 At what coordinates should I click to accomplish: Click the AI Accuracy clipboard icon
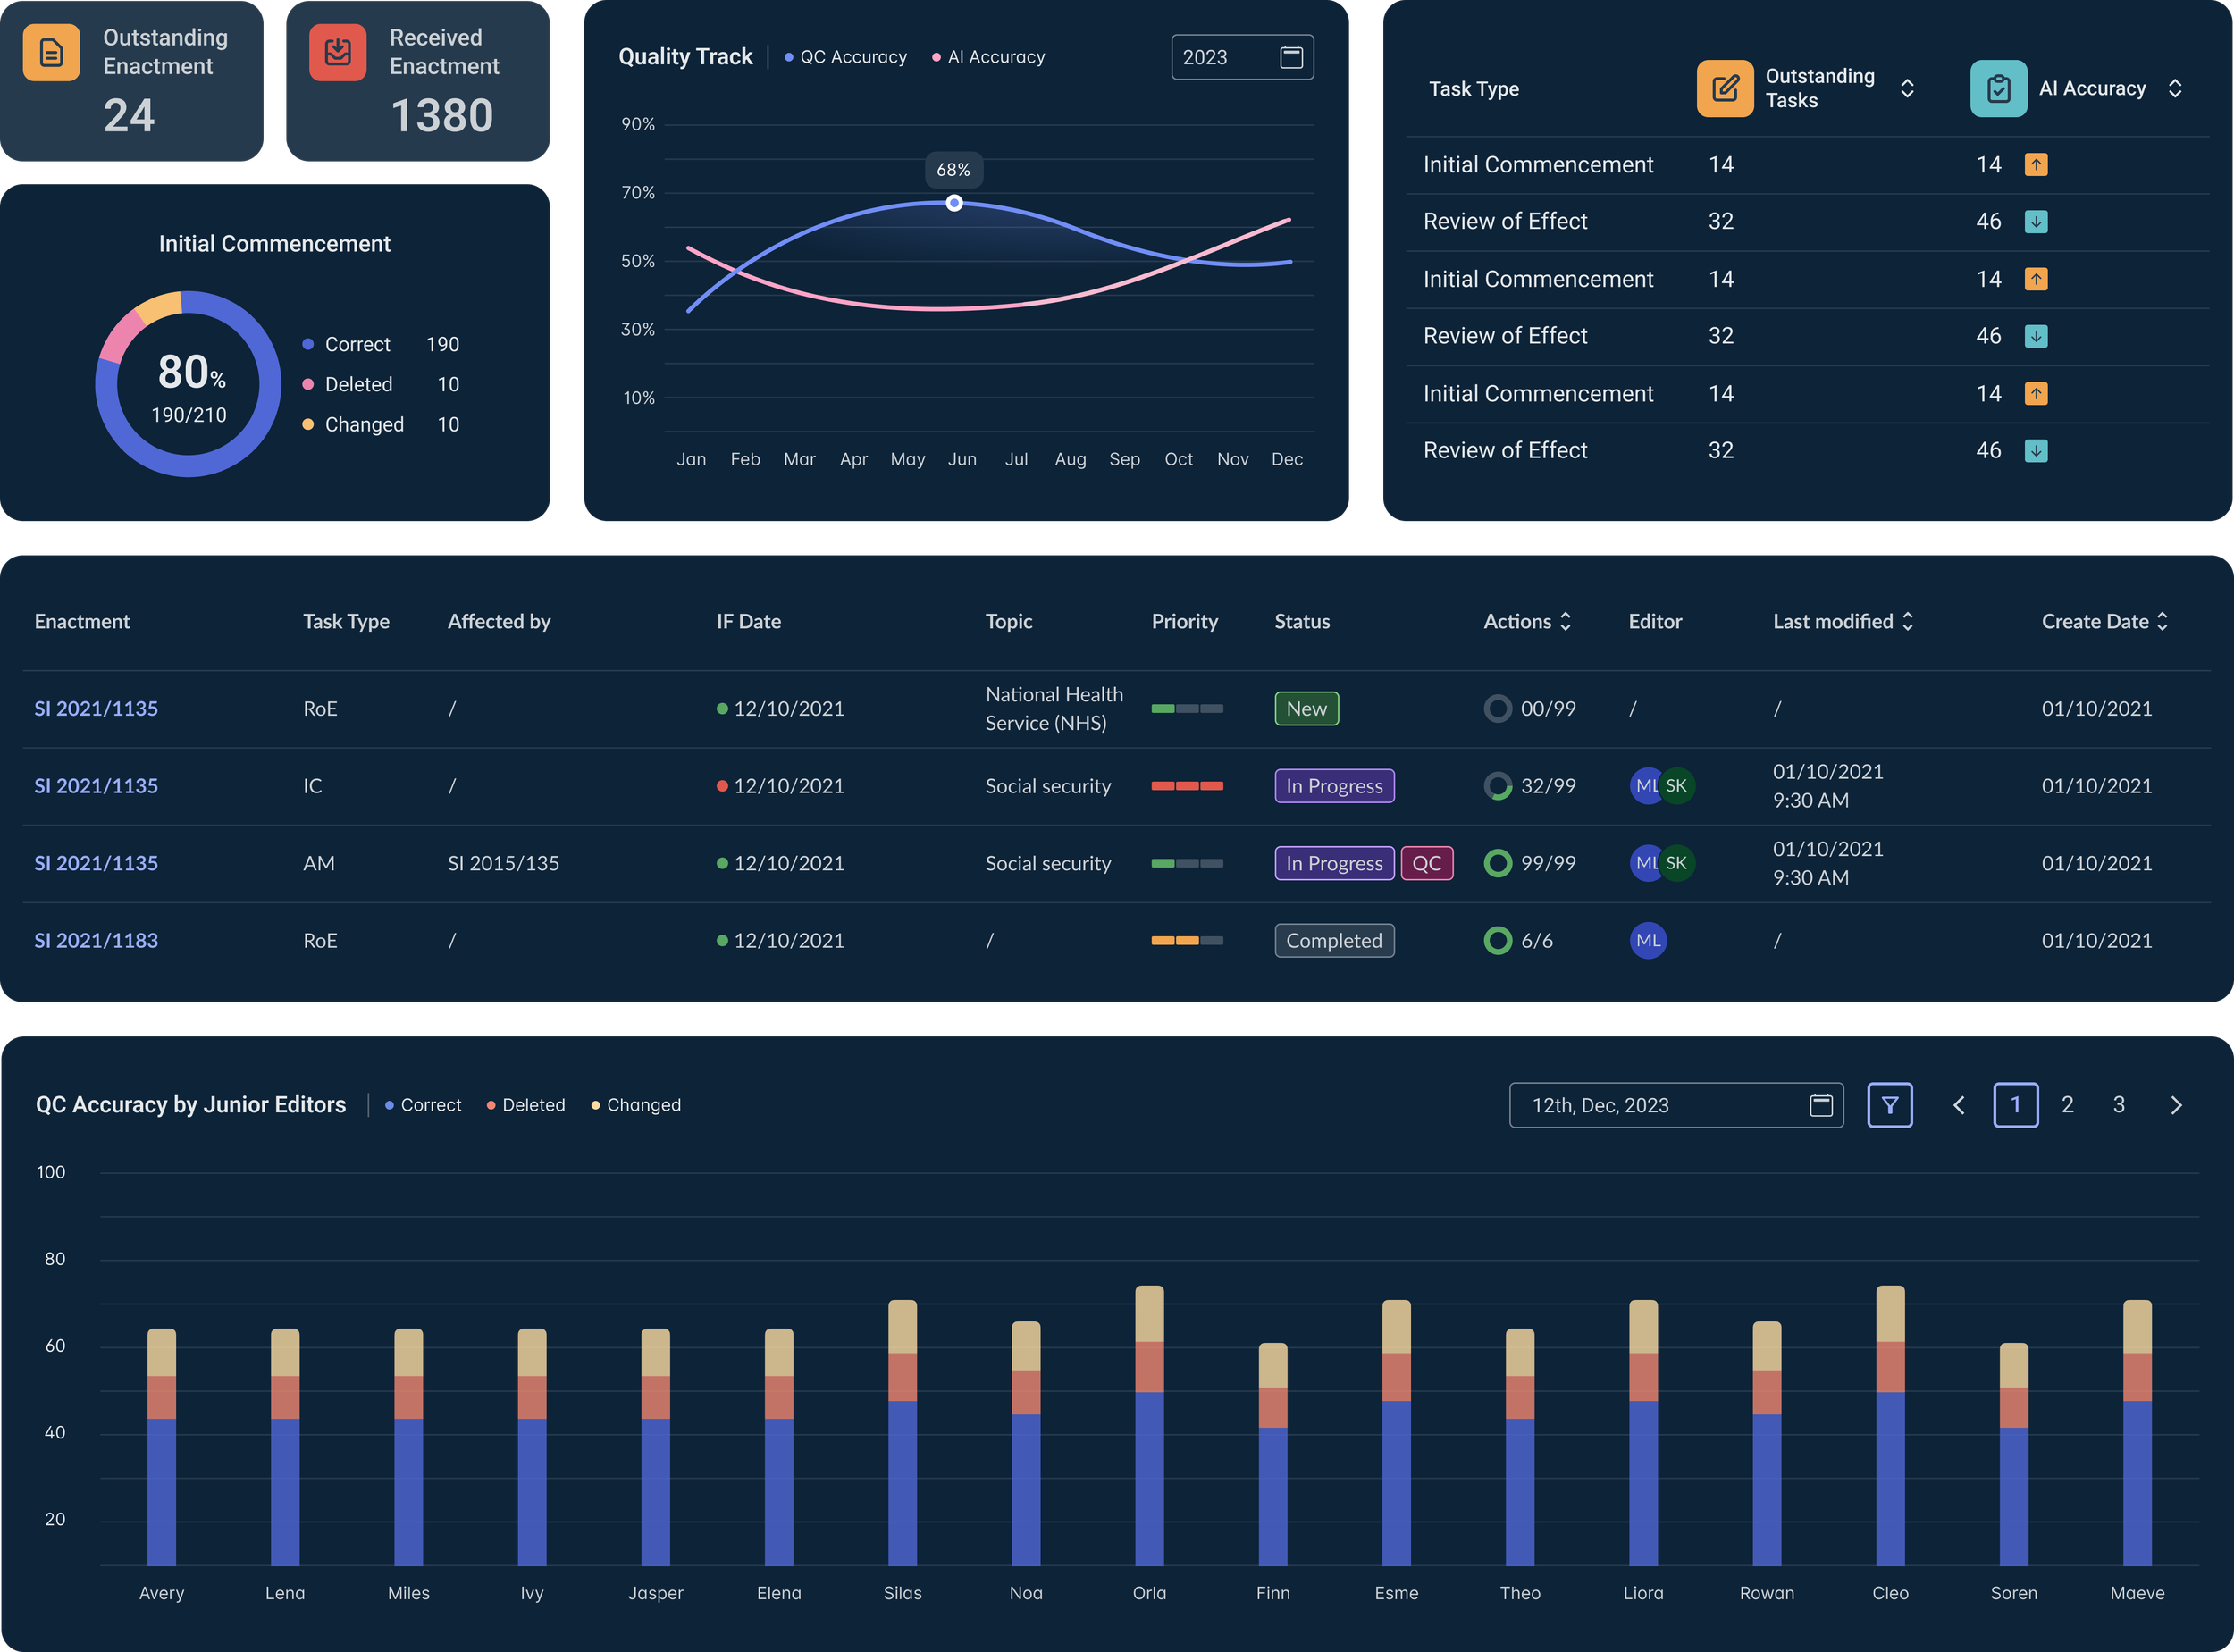(x=1997, y=88)
